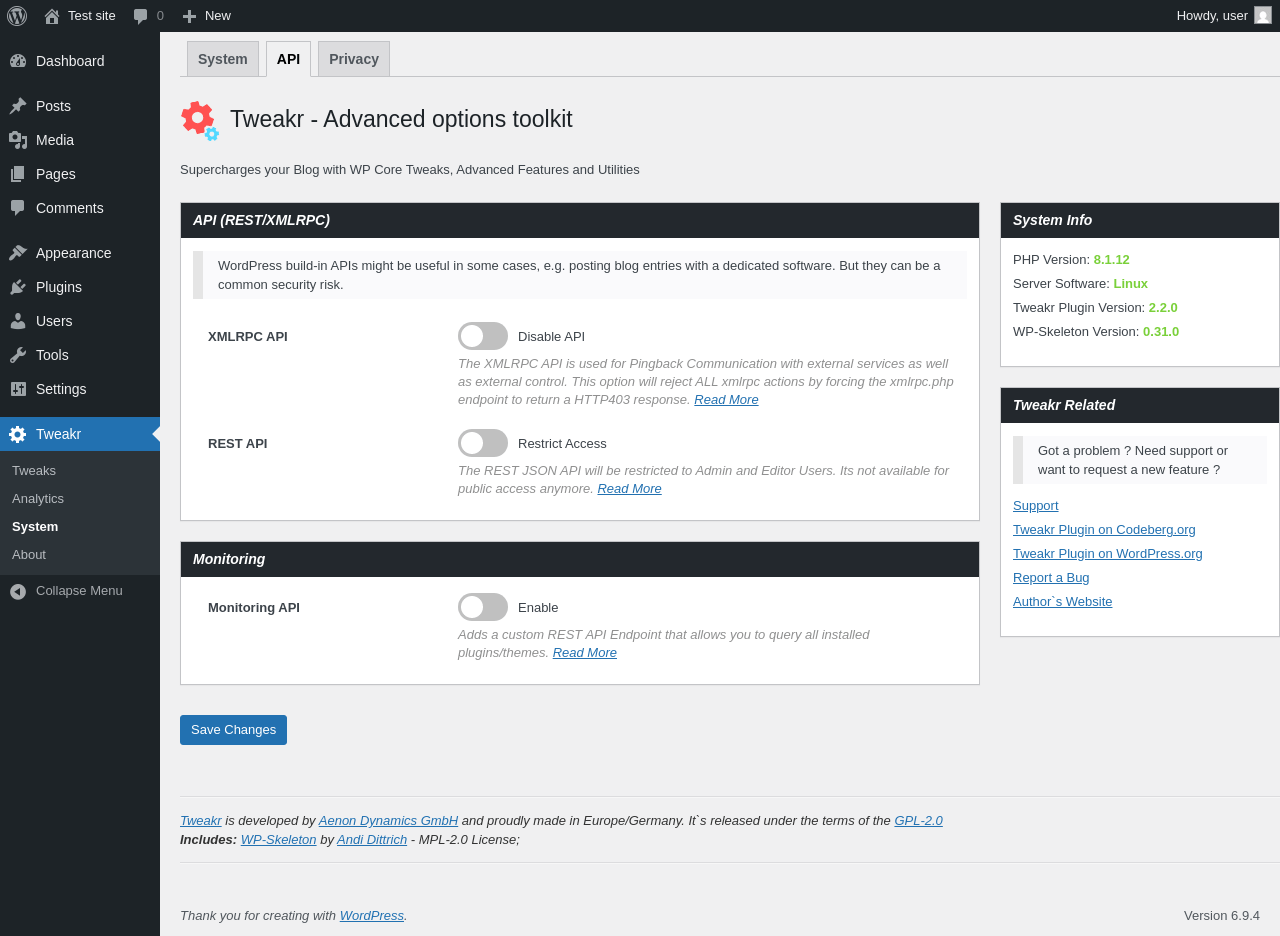Click the Tweakr gear icon in sidebar
1280x936 pixels.
[x=18, y=434]
